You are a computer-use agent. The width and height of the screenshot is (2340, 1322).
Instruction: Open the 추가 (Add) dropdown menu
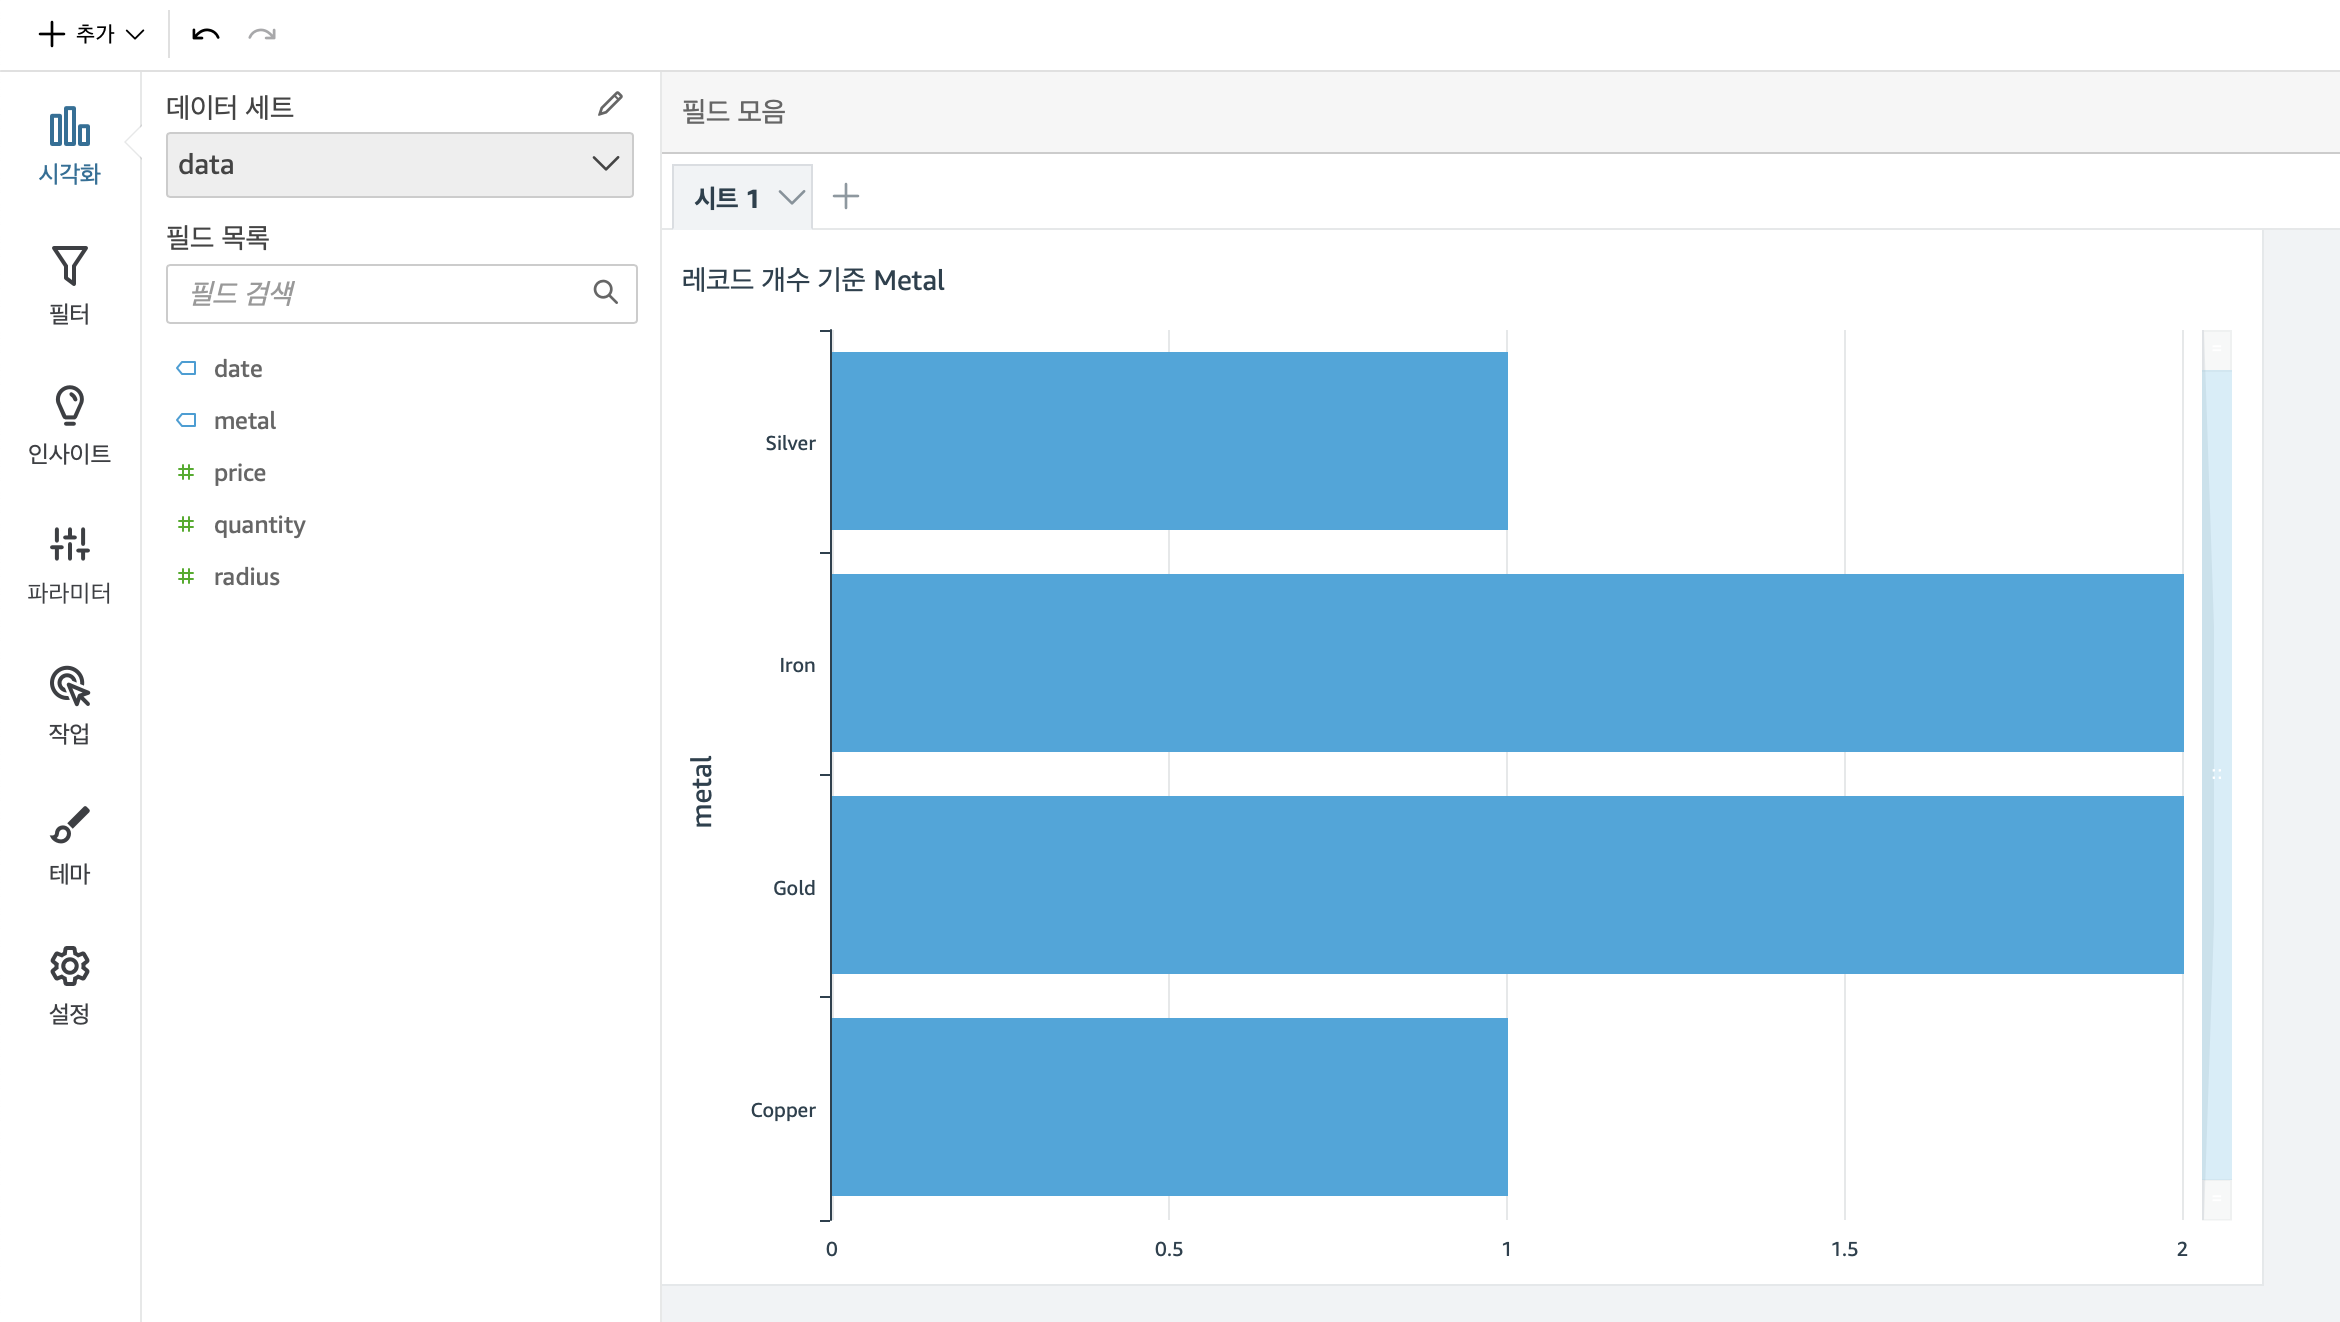(92, 34)
